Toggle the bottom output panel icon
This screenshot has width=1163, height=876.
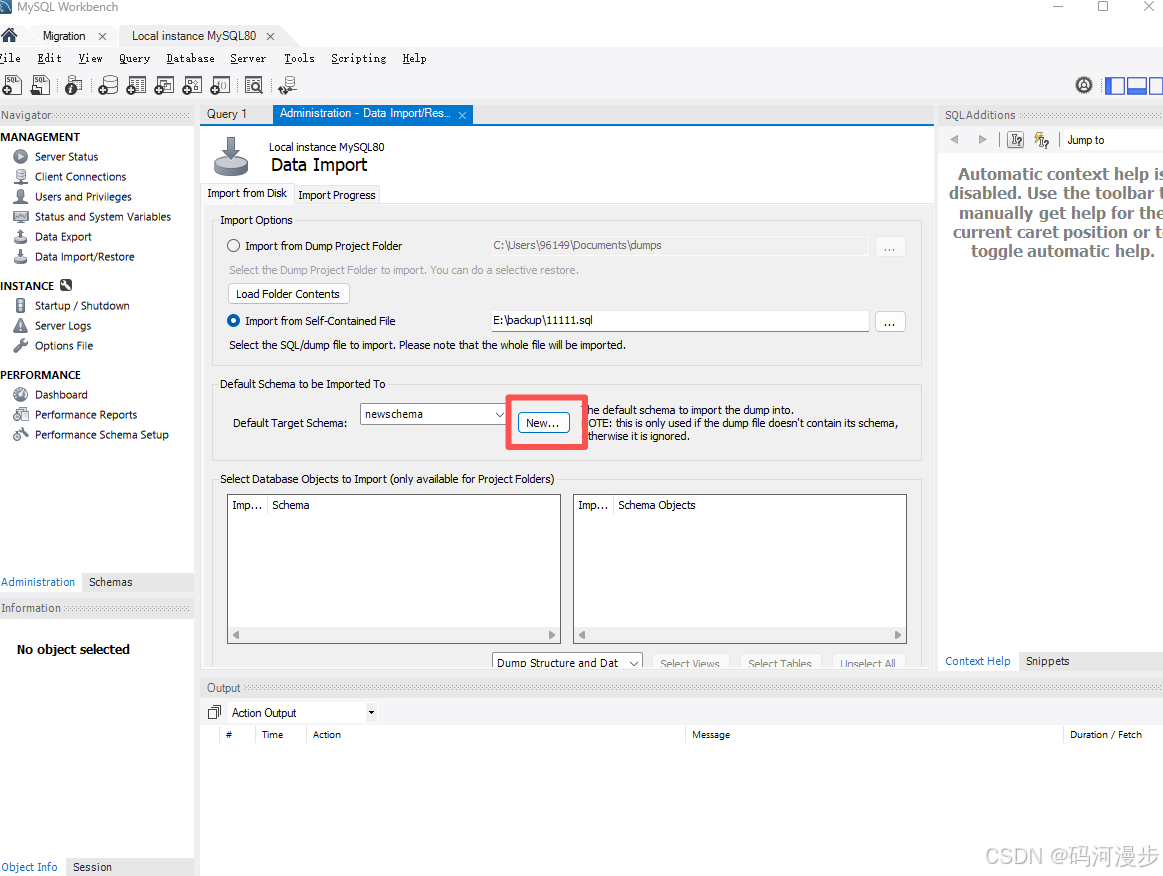(1137, 86)
